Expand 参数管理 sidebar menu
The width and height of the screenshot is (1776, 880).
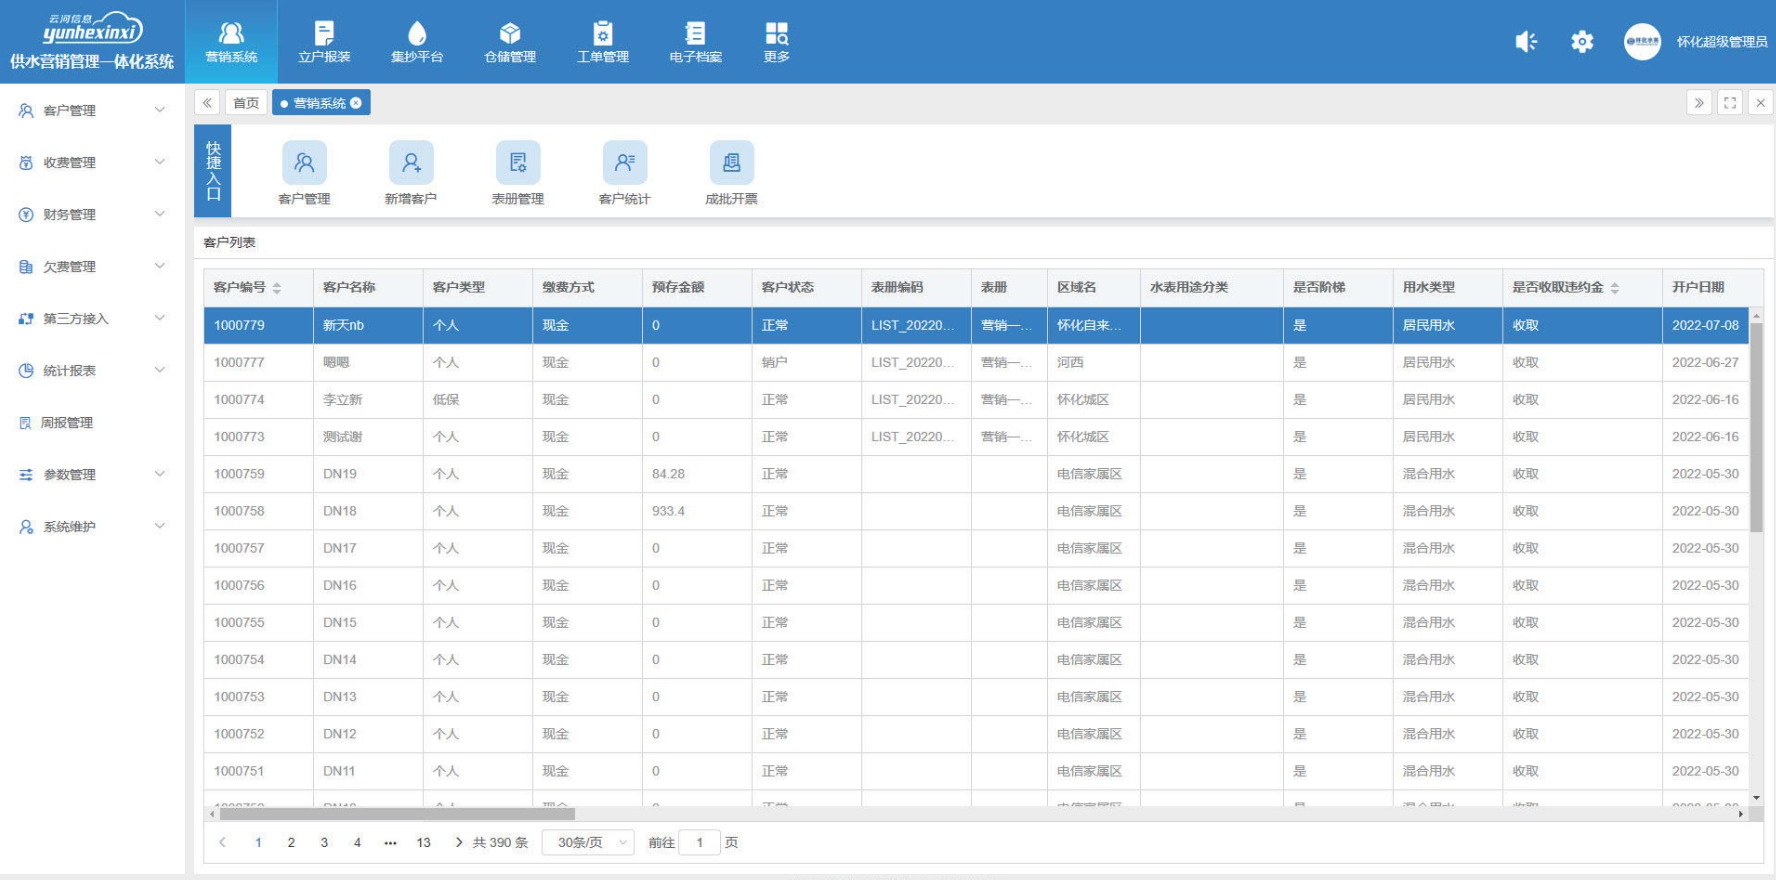pyautogui.click(x=92, y=475)
